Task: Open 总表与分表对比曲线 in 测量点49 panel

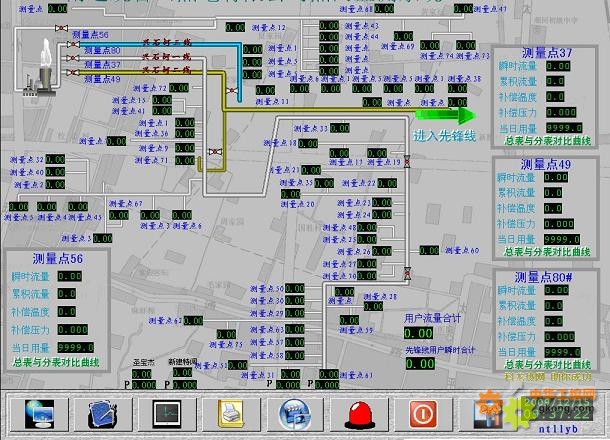Action: click(x=547, y=252)
